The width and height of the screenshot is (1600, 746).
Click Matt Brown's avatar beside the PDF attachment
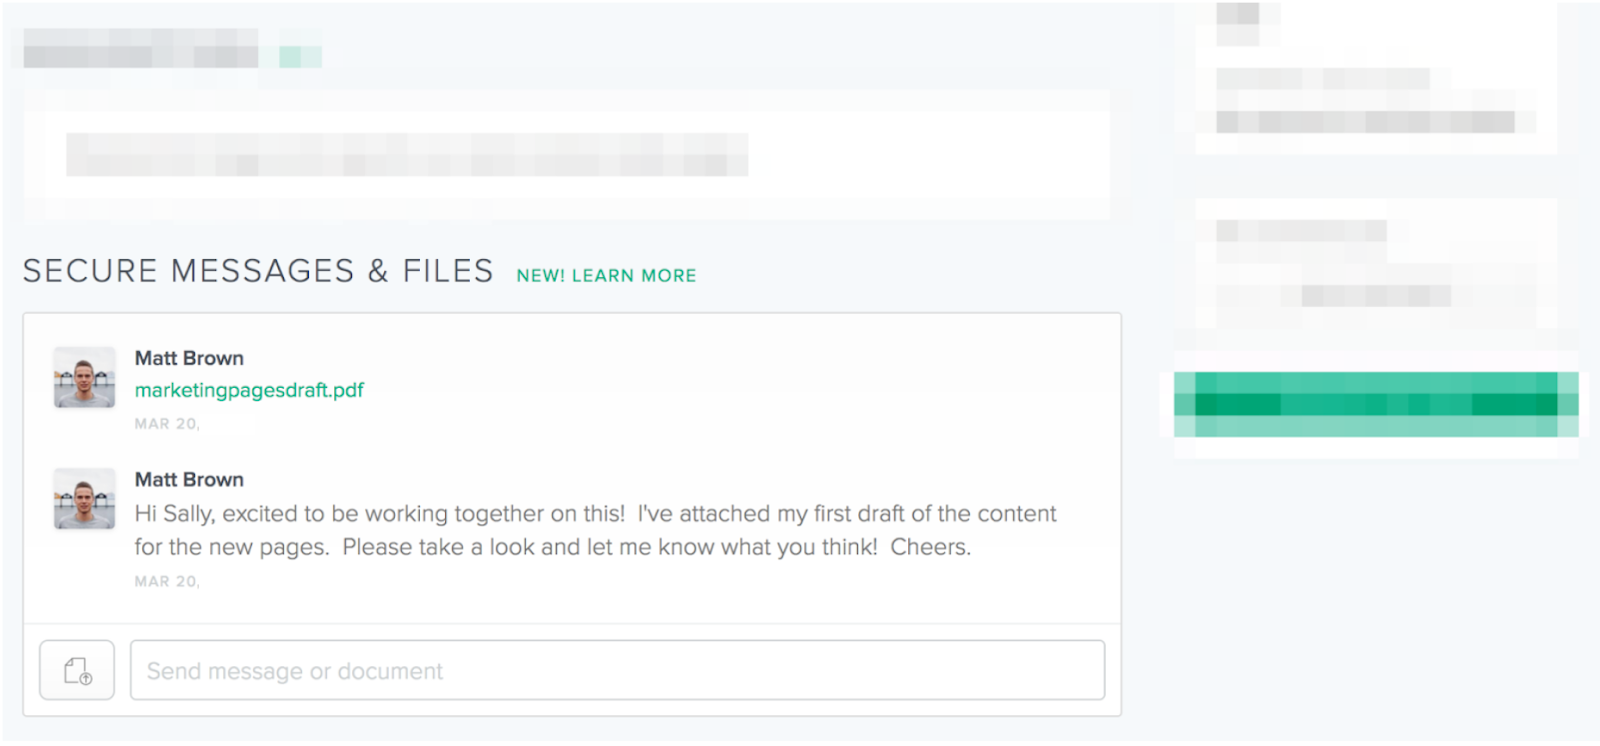(84, 377)
